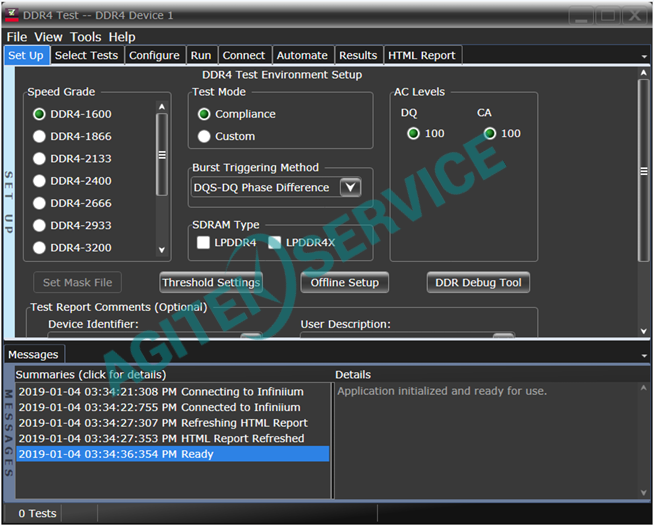Click the Device Identifier input field
This screenshot has width=654, height=525.
(x=155, y=334)
